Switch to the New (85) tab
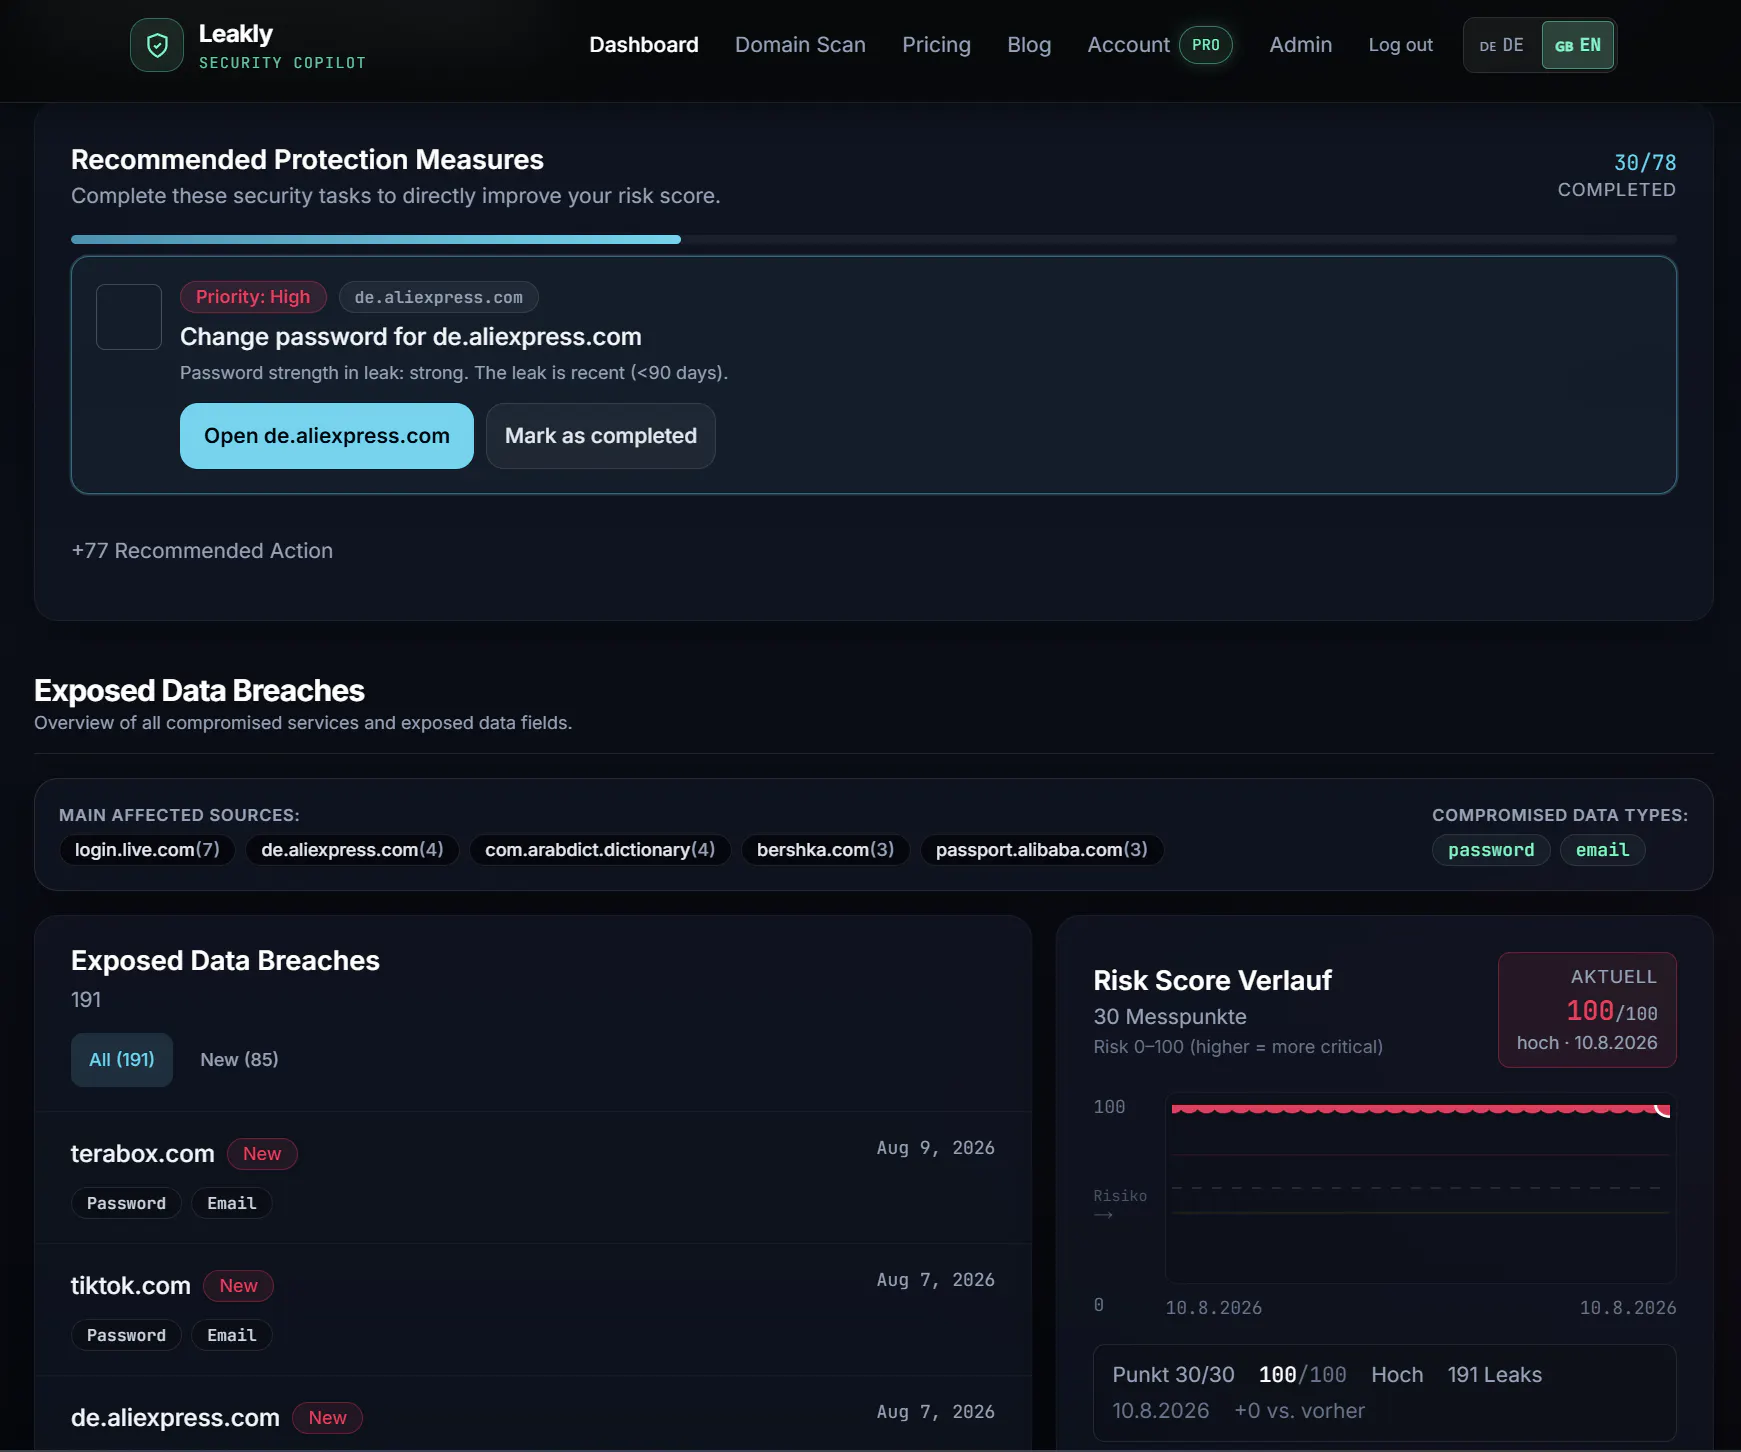 [239, 1060]
